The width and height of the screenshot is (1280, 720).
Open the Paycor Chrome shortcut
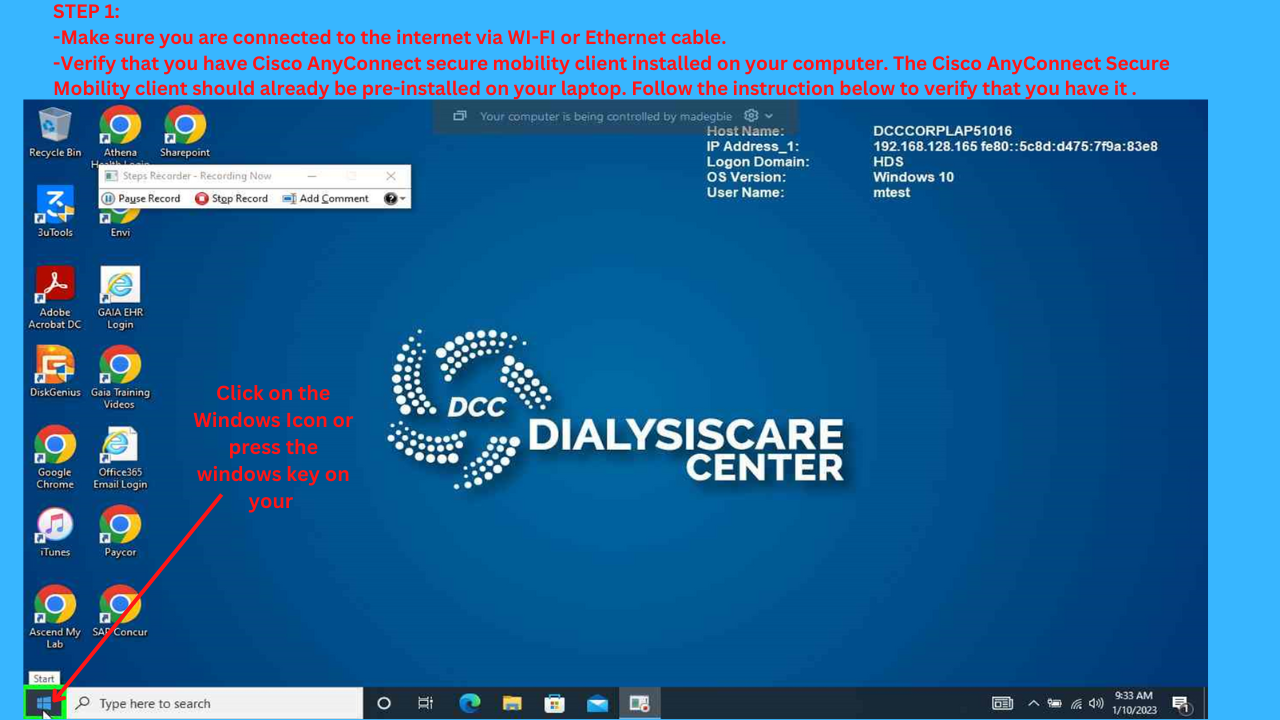[x=120, y=532]
